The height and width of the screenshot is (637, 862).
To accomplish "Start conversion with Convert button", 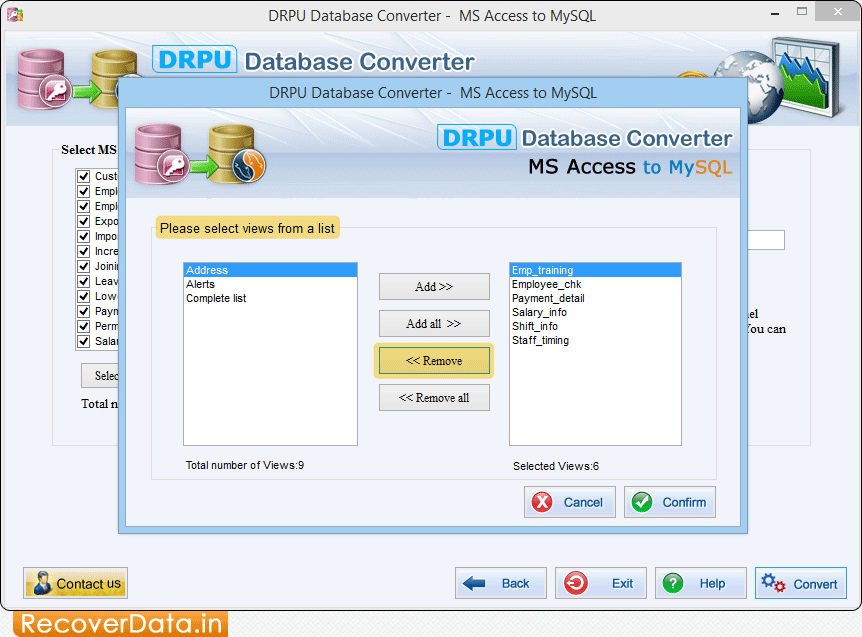I will pos(800,583).
